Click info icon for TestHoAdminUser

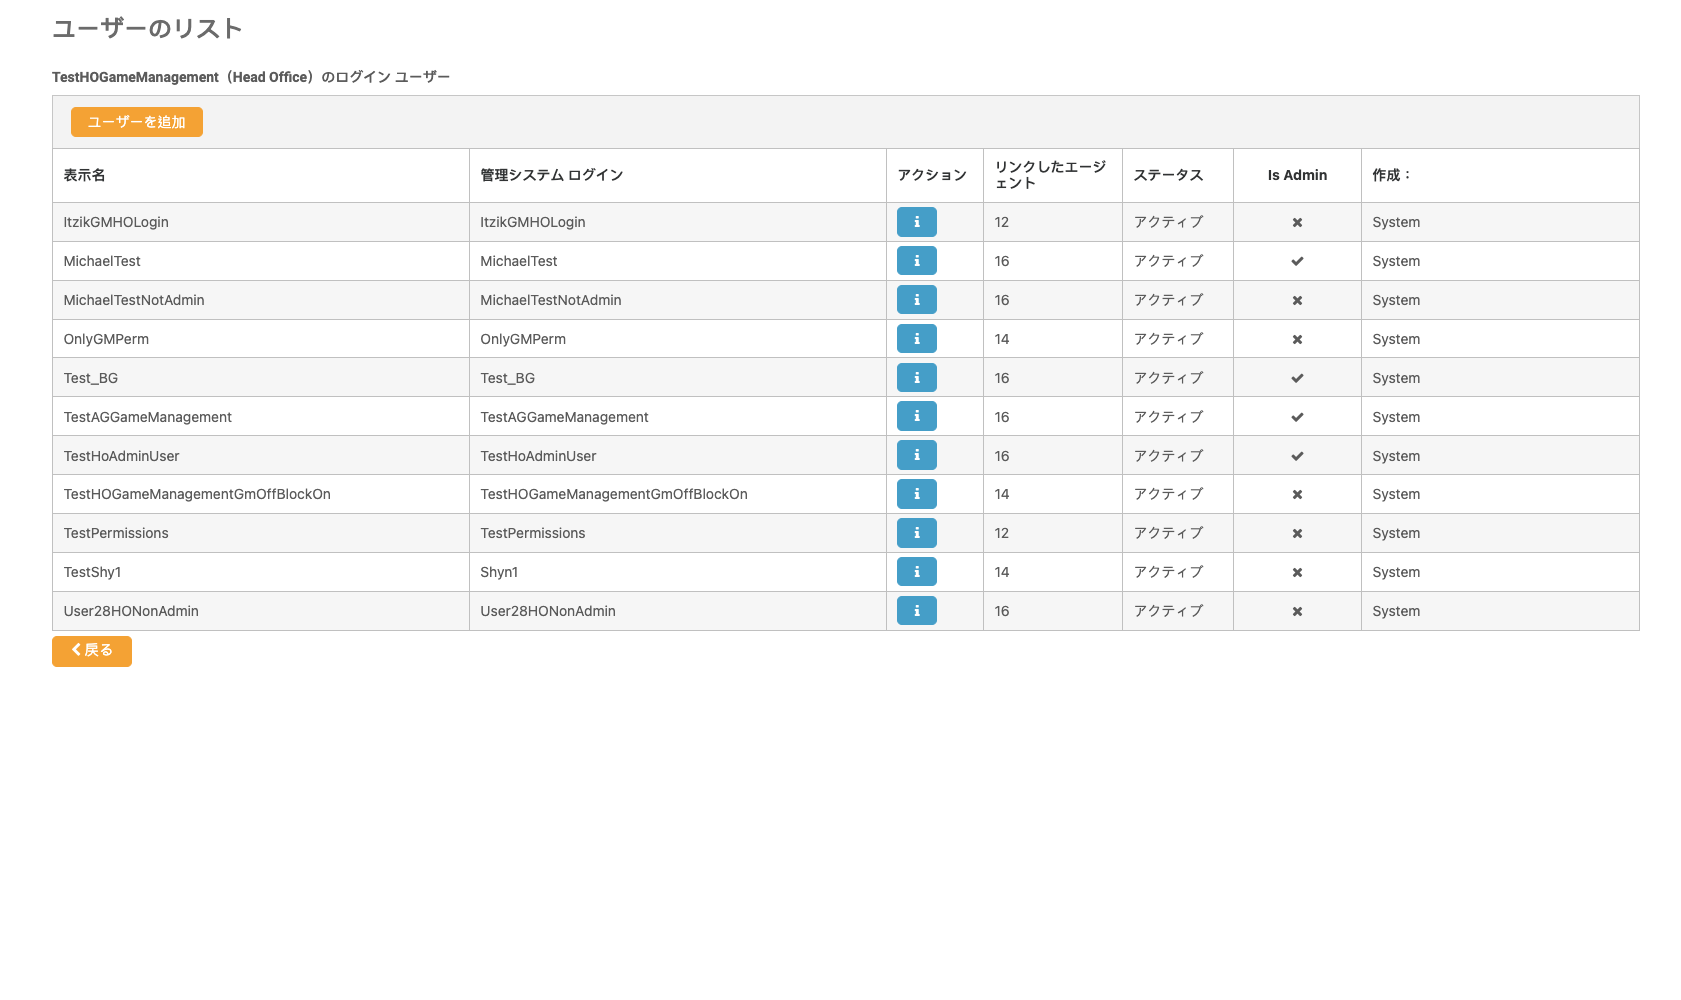tap(916, 455)
